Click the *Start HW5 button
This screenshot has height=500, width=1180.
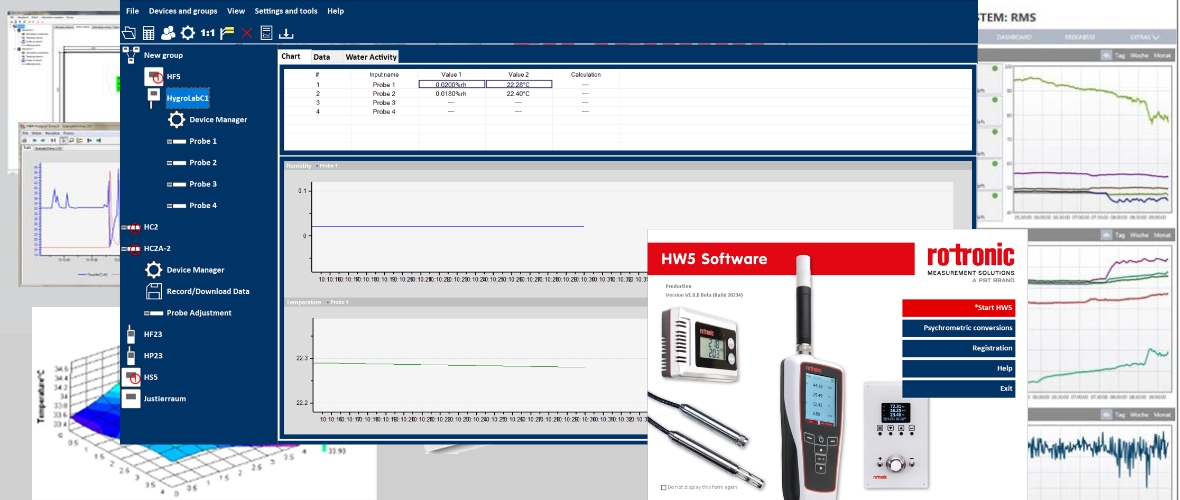click(x=959, y=308)
